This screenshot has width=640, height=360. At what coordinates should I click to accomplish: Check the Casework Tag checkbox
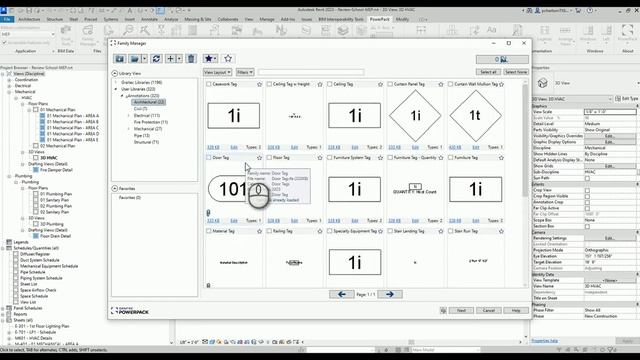tap(209, 84)
